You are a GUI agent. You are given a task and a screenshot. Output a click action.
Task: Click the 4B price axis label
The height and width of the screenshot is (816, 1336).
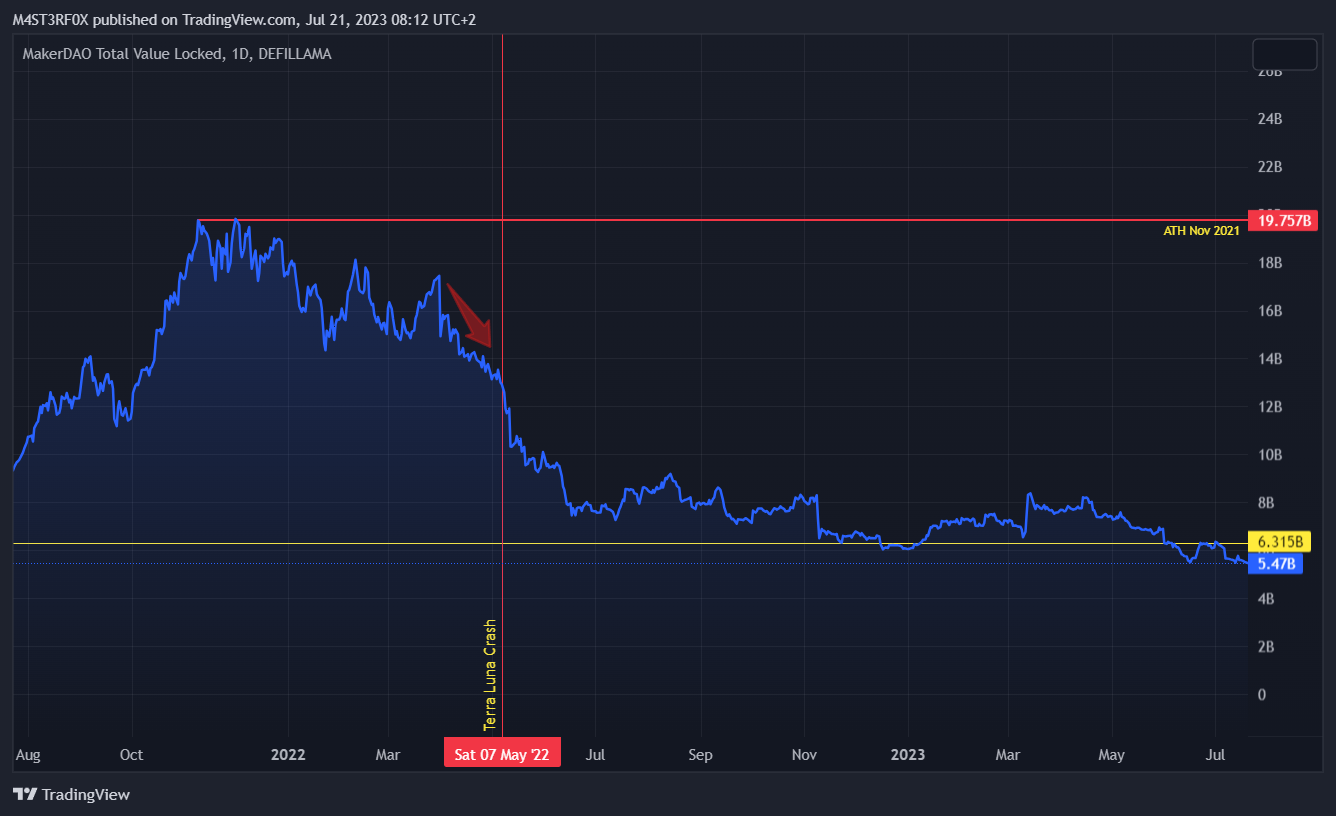pyautogui.click(x=1266, y=599)
